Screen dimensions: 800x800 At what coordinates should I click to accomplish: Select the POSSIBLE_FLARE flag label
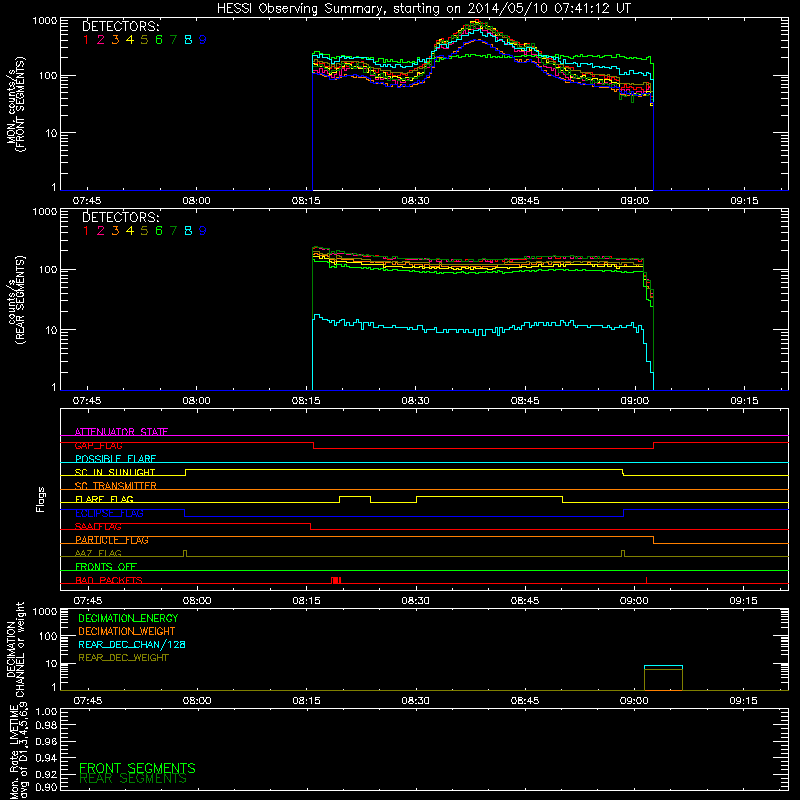pyautogui.click(x=115, y=459)
